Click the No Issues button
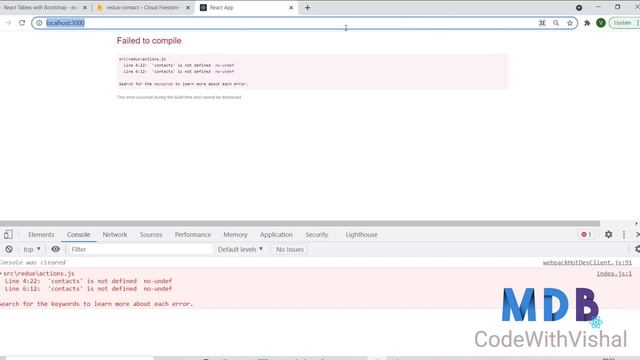Viewport: 640px width, 360px height. [x=290, y=249]
